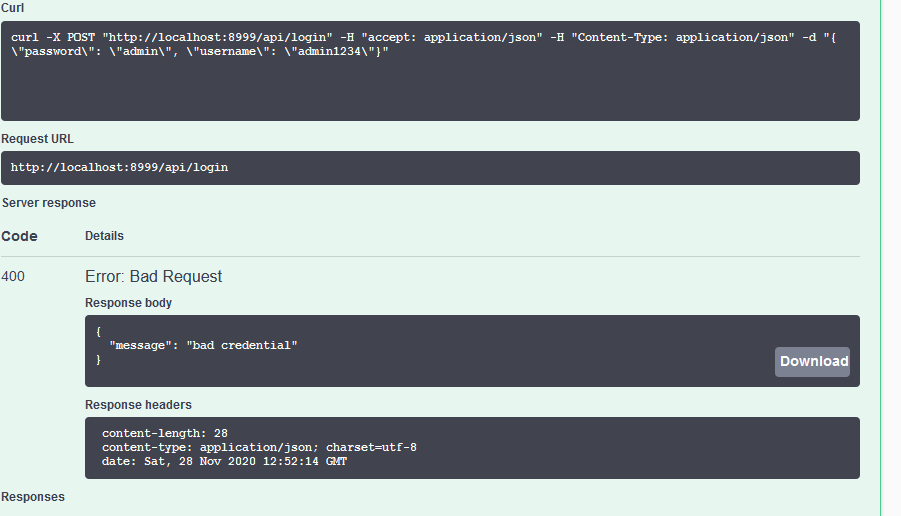
Task: Click the Request URL text box
Action: point(430,168)
